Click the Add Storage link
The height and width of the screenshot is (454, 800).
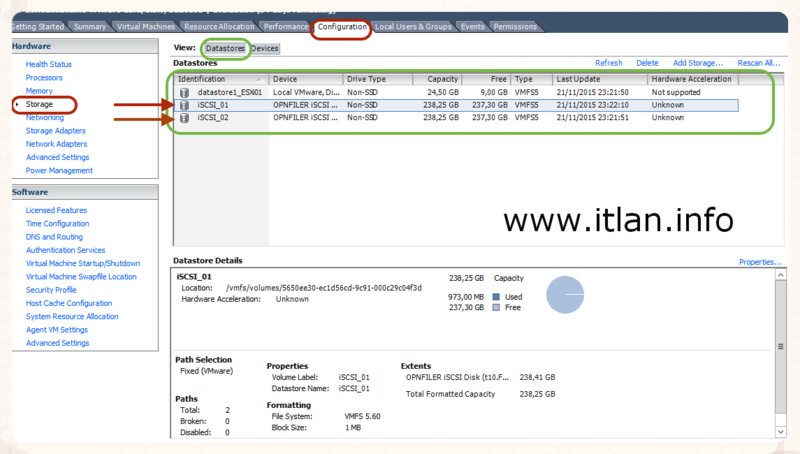click(x=697, y=63)
